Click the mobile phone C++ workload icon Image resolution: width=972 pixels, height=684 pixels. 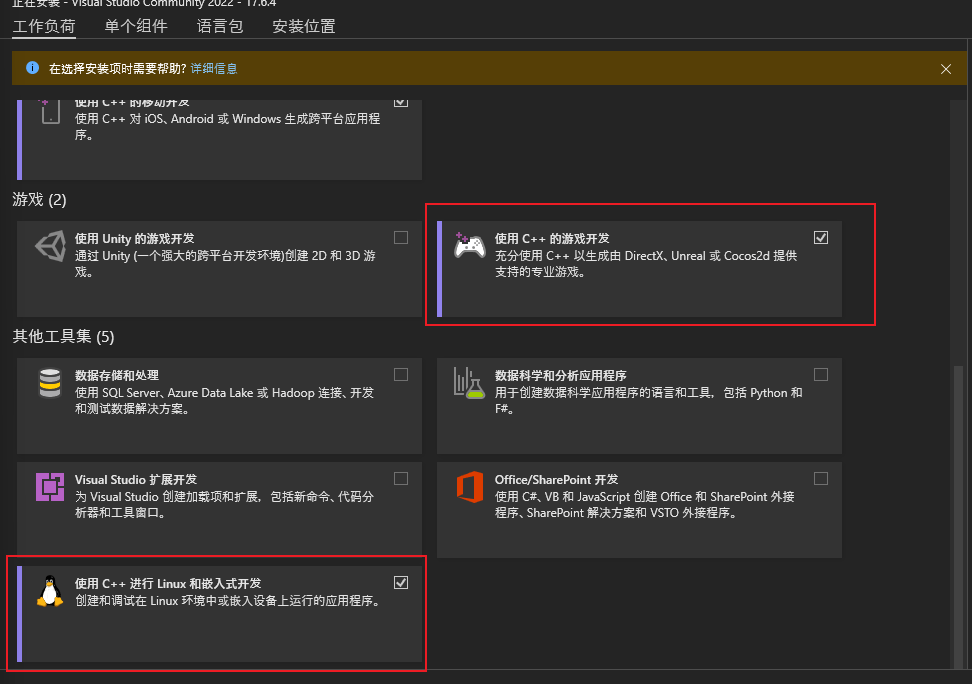50,112
